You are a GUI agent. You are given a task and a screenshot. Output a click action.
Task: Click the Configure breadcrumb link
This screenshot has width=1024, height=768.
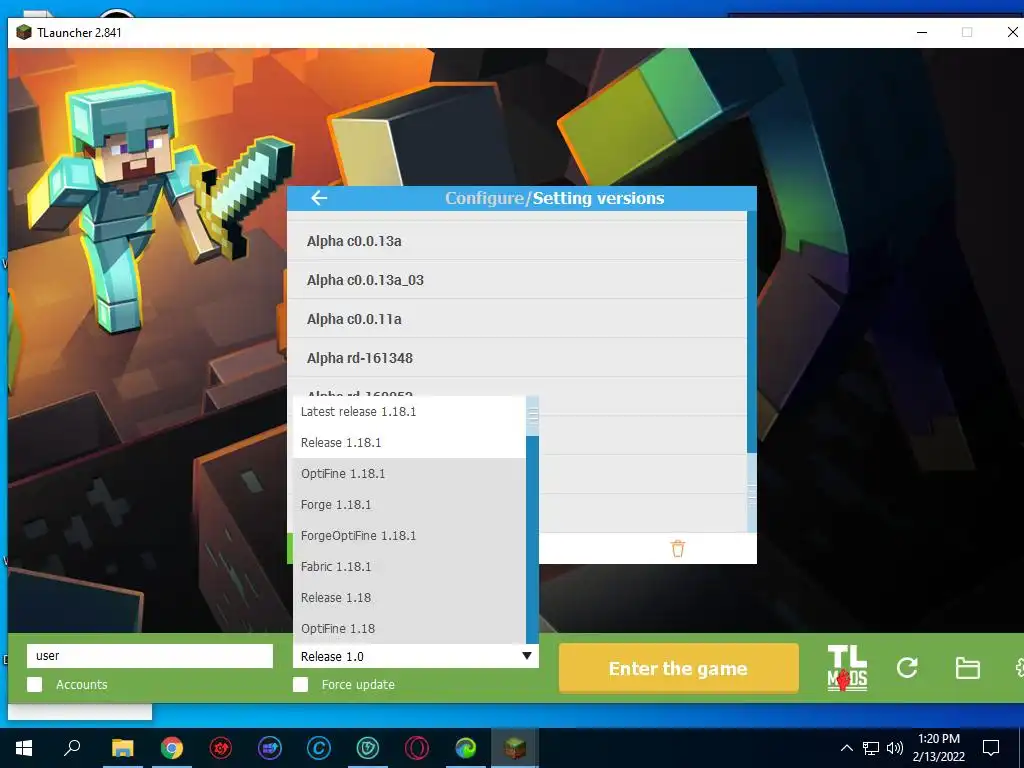point(485,198)
